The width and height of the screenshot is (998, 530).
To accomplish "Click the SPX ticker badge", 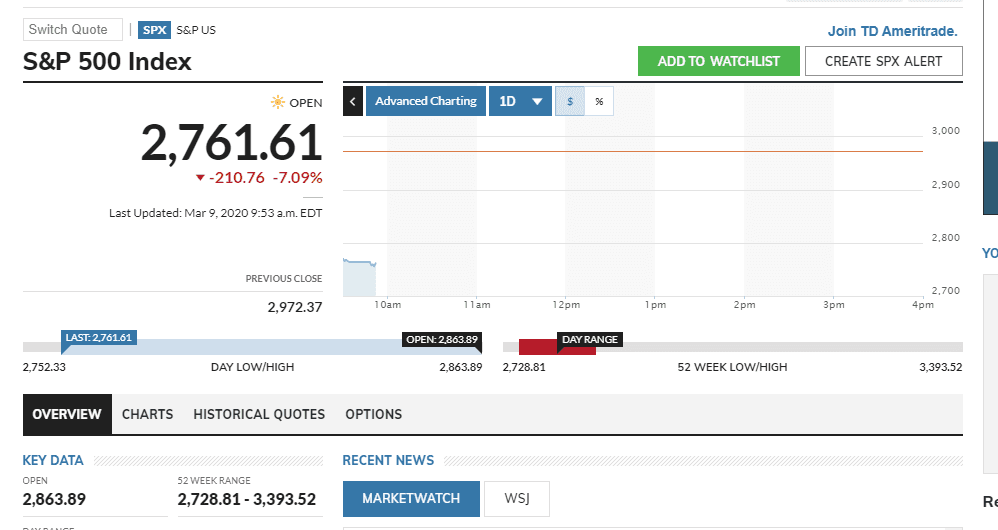I will [154, 30].
